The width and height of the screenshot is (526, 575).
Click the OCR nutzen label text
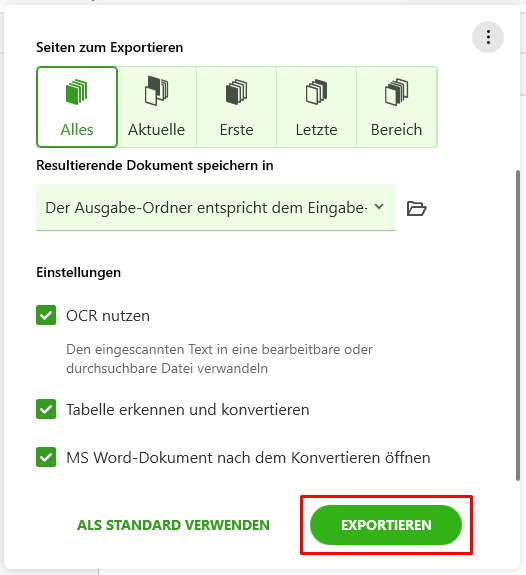[x=108, y=316]
